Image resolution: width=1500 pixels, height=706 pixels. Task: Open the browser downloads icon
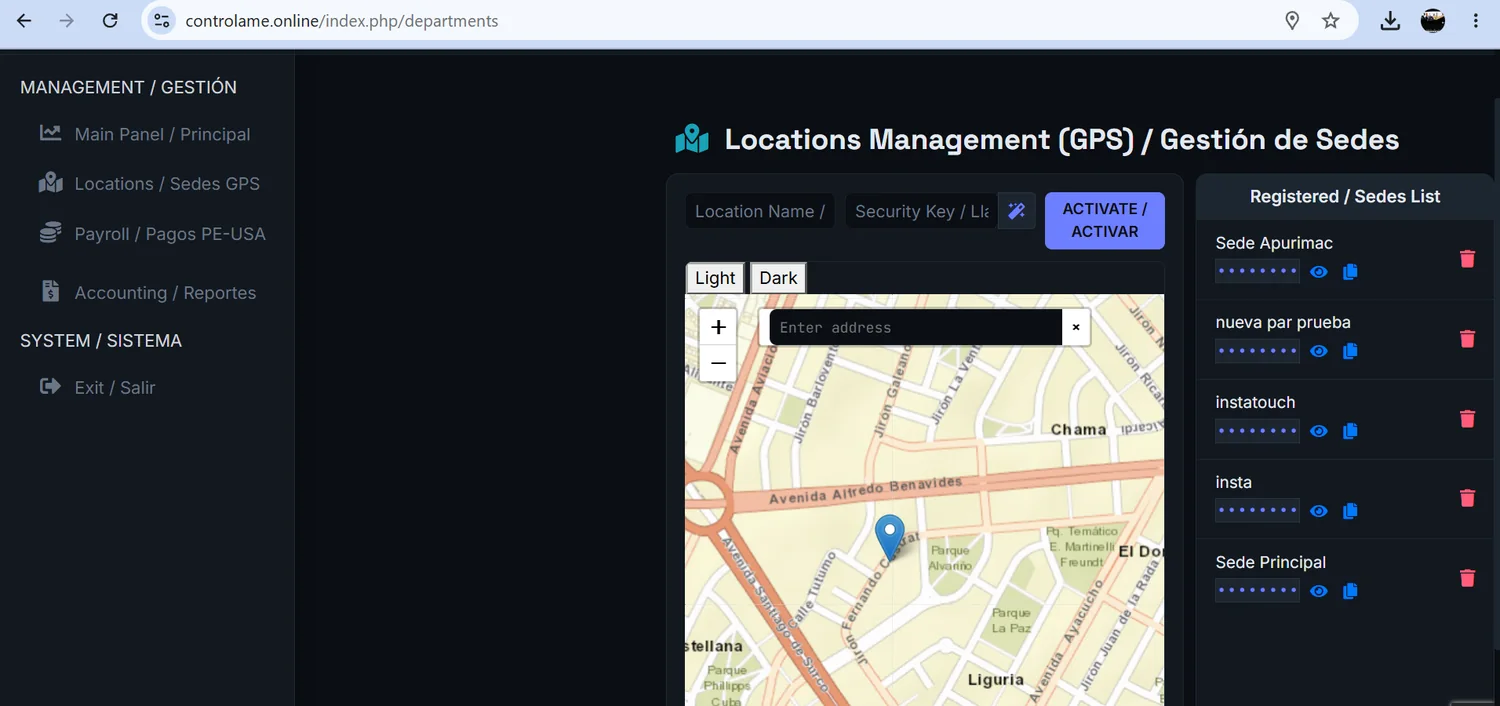point(1390,20)
